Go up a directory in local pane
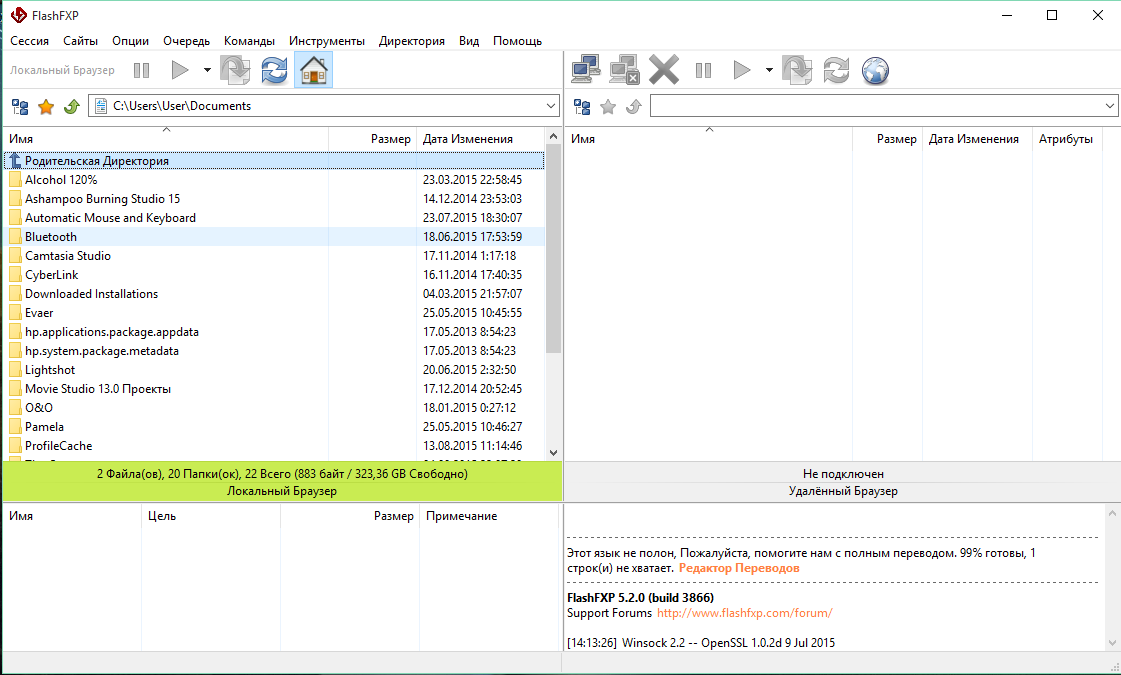The width and height of the screenshot is (1121, 675). 71,107
